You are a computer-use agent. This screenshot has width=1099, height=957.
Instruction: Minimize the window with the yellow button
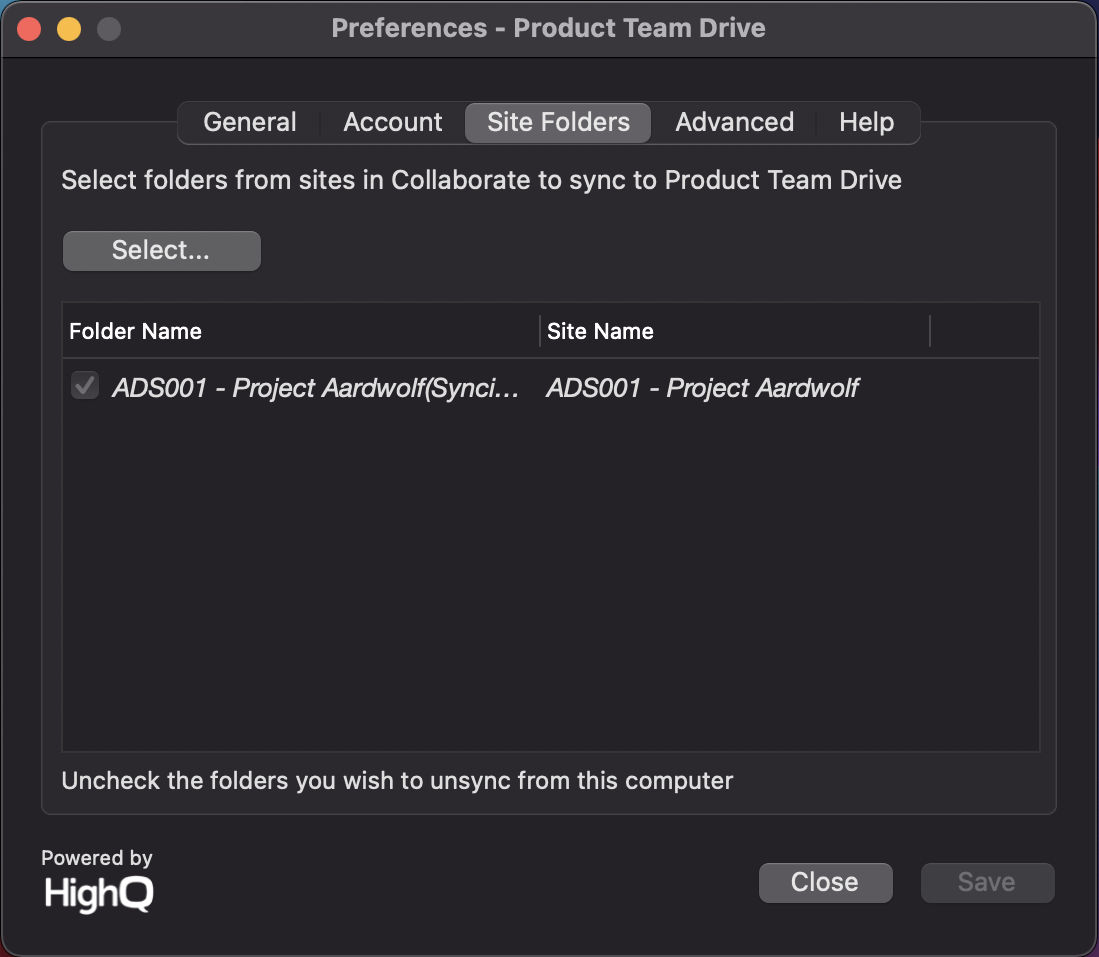(x=69, y=29)
